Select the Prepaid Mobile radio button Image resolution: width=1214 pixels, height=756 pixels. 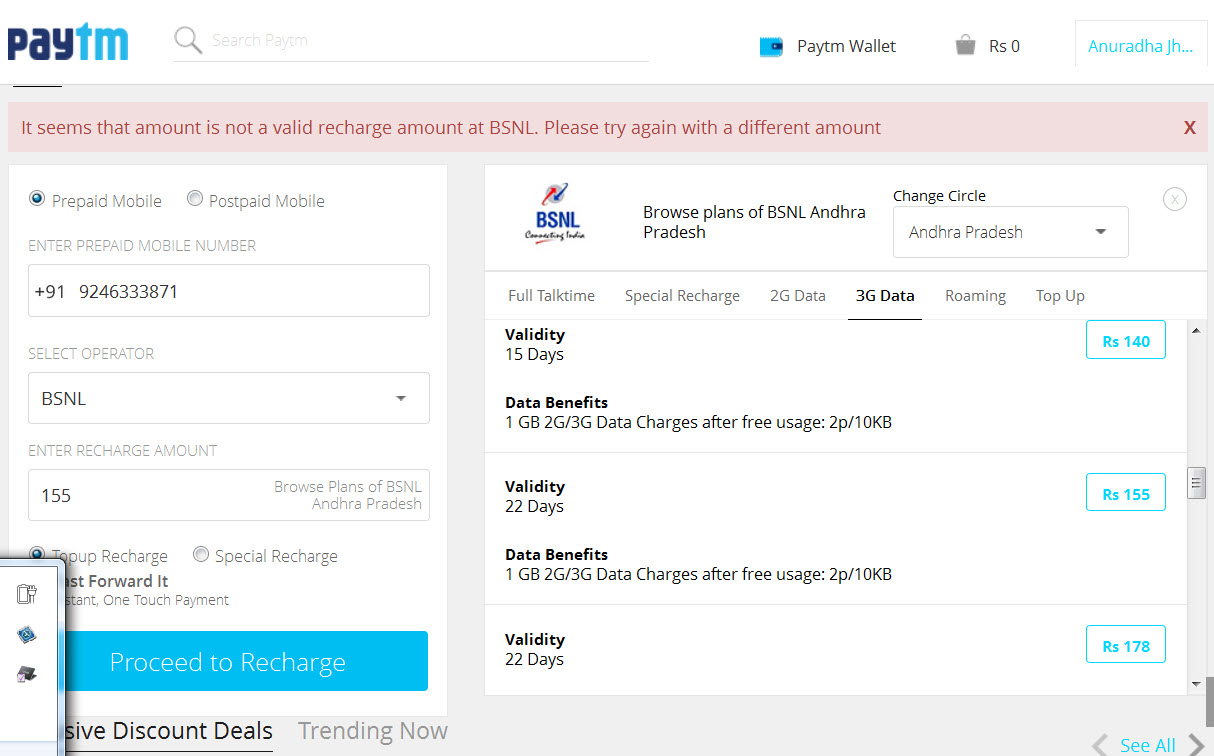(x=38, y=199)
